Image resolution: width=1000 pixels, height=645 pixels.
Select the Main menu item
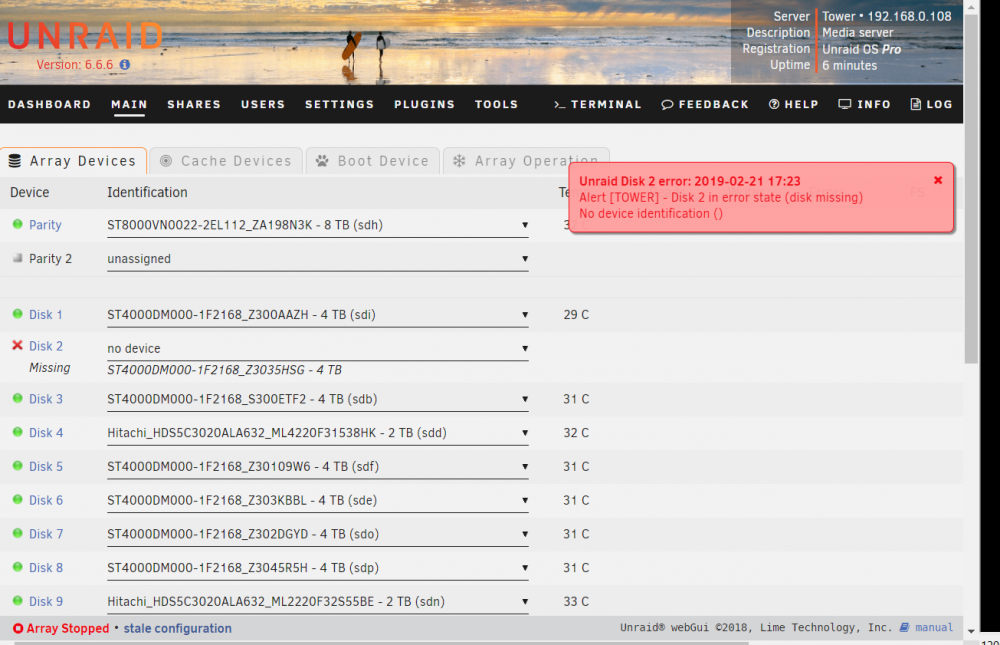coord(129,104)
